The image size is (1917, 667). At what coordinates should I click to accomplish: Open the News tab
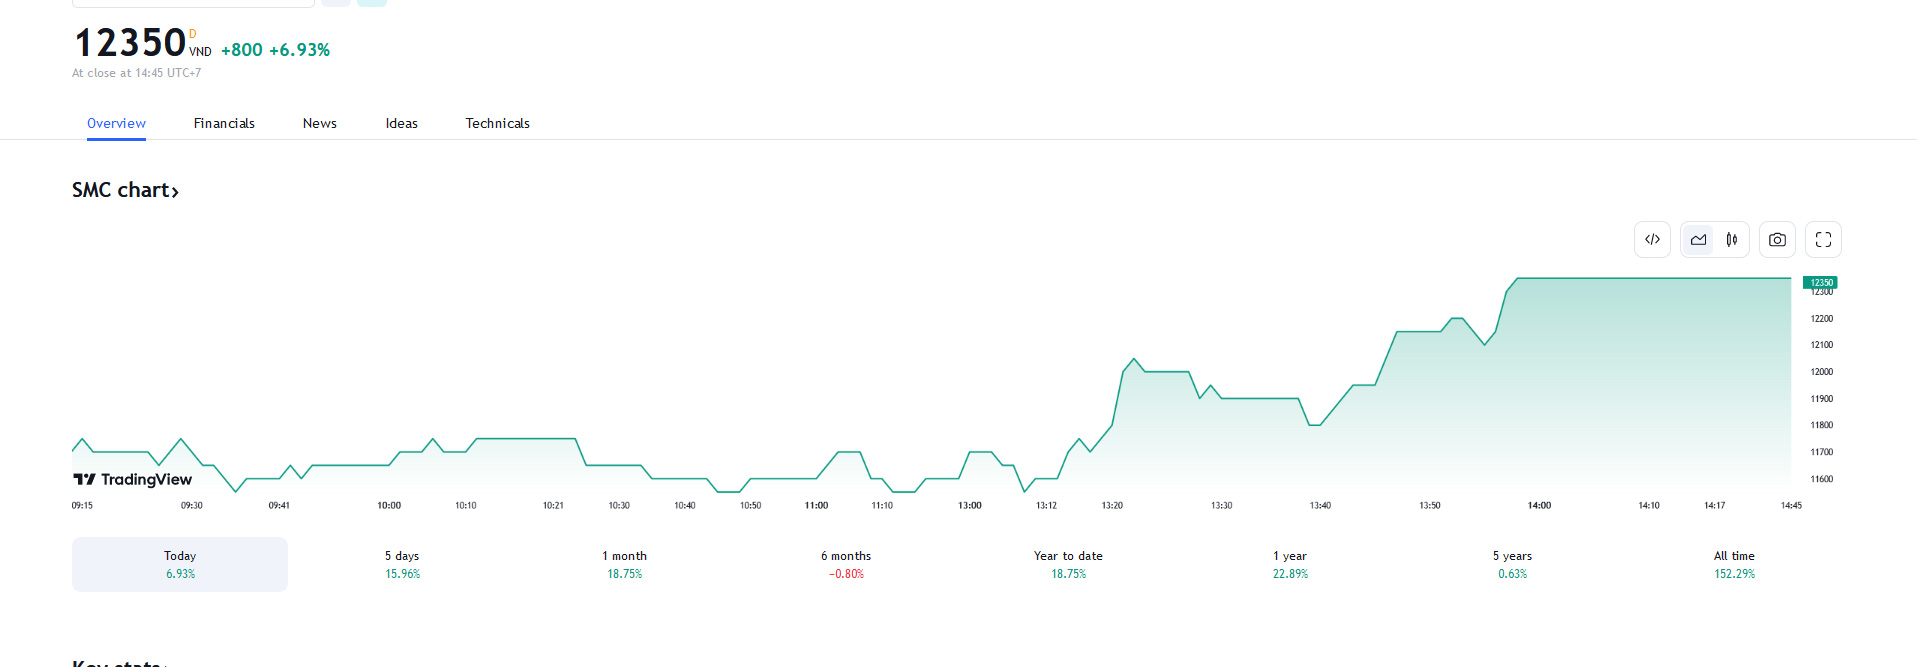pos(320,123)
